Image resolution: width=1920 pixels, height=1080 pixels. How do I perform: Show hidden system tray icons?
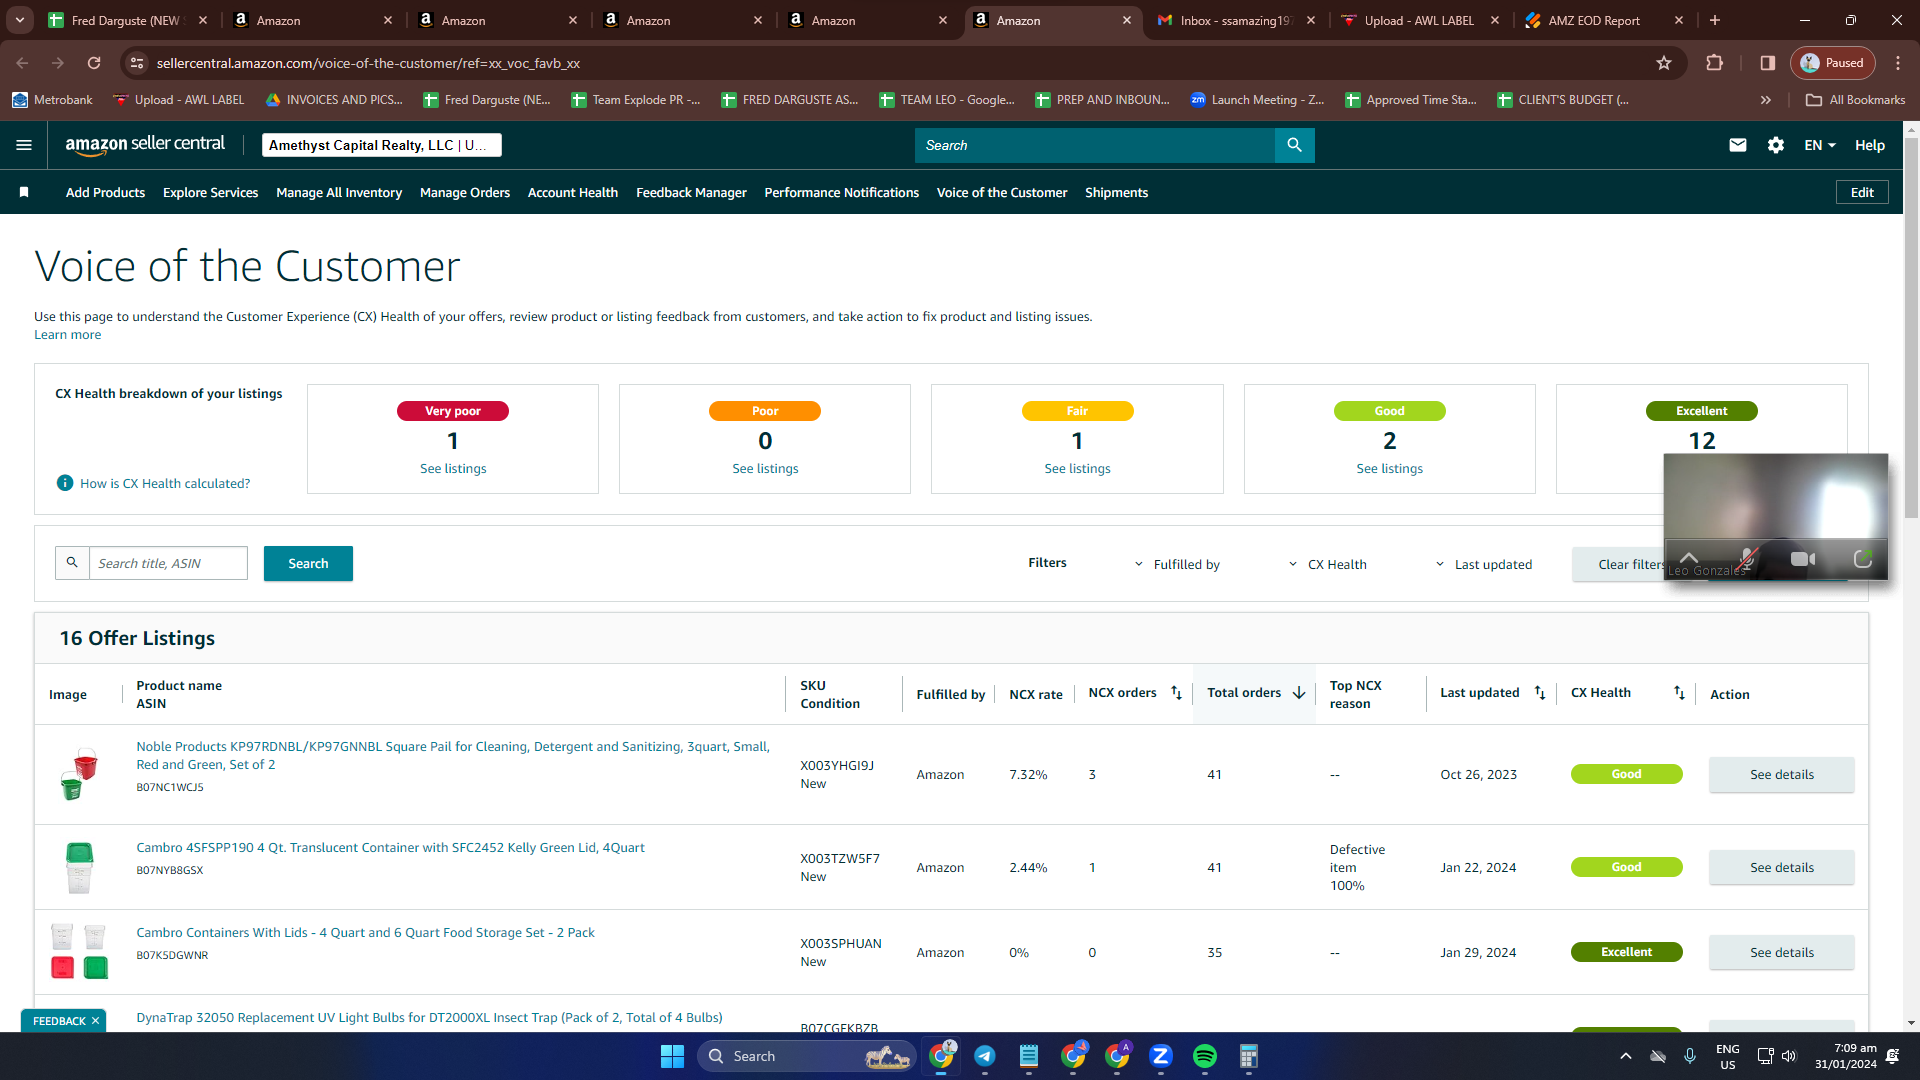point(1626,1056)
